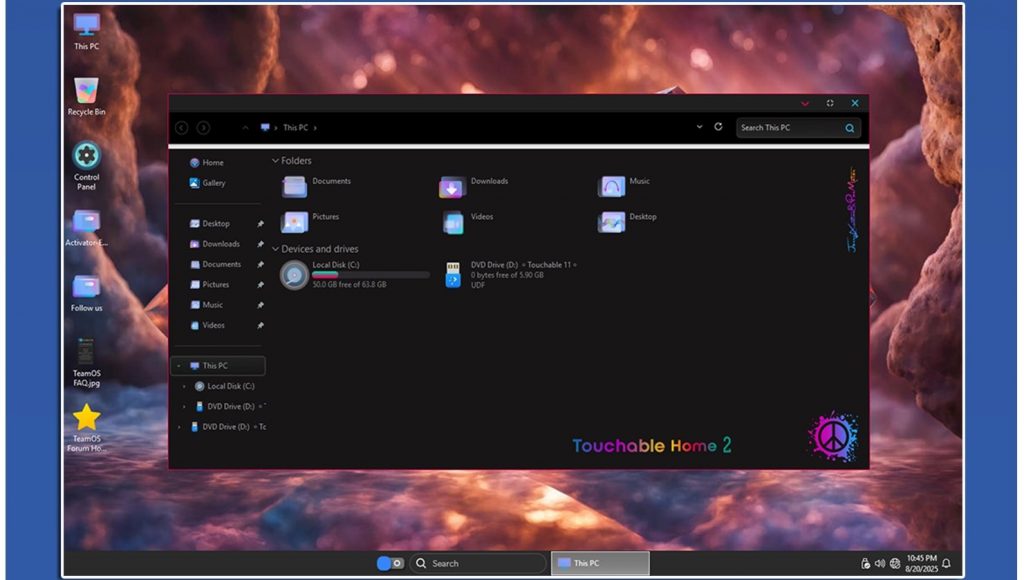
Task: Select the Pictures folder in main pane
Action: pos(310,222)
